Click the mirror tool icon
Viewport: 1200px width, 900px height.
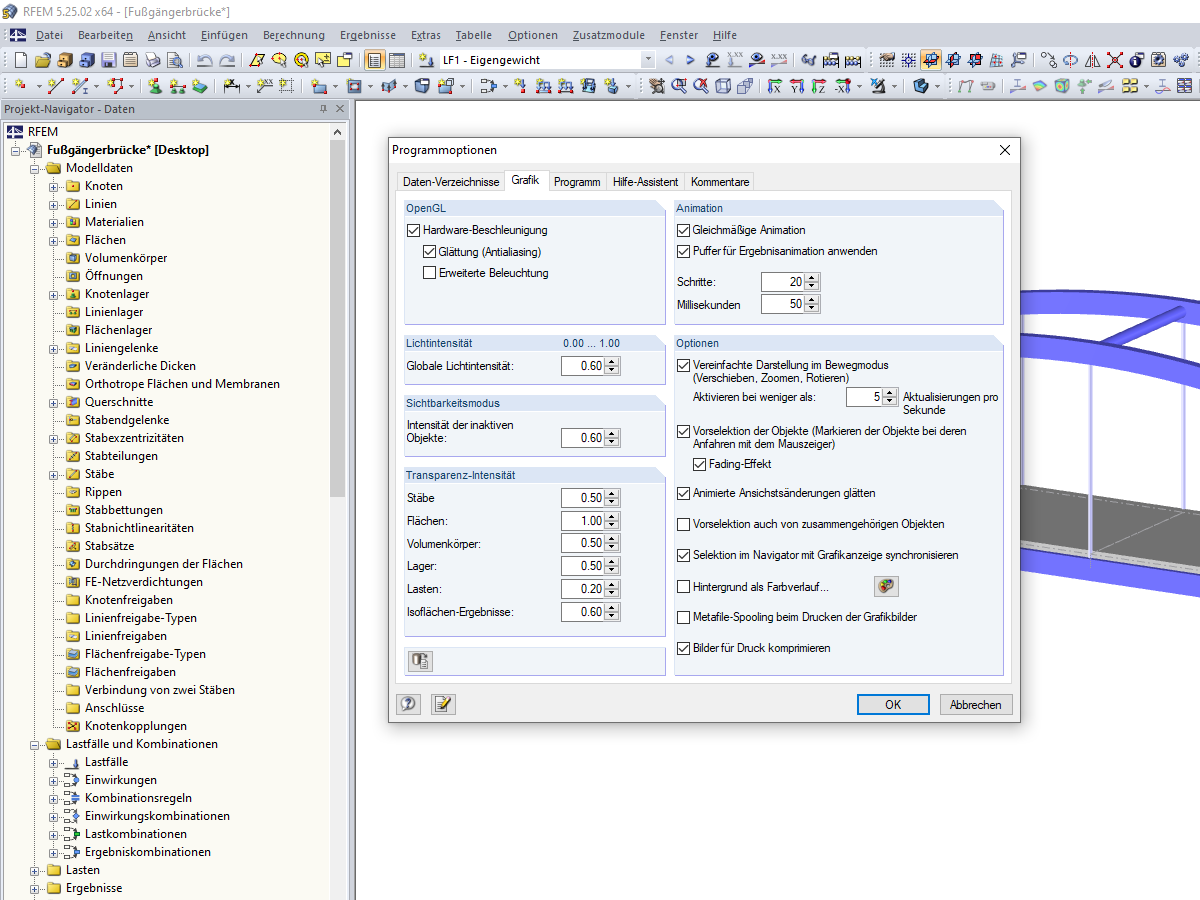[x=1092, y=60]
